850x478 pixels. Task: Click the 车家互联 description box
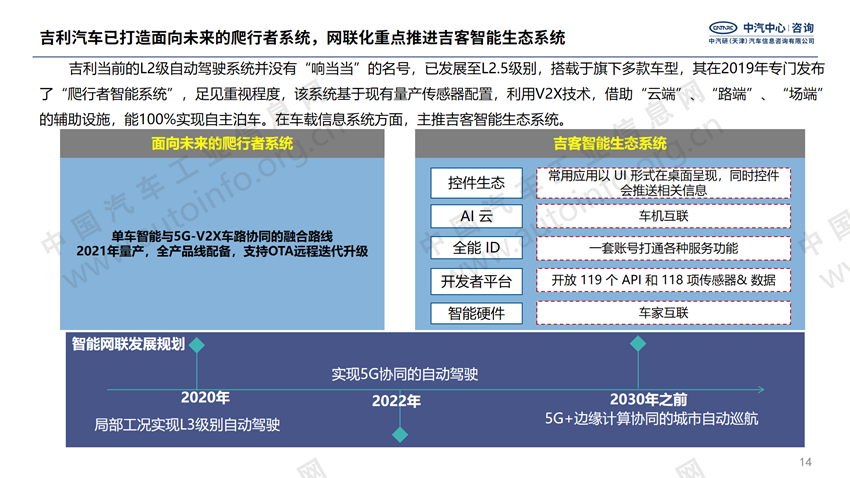pos(664,313)
